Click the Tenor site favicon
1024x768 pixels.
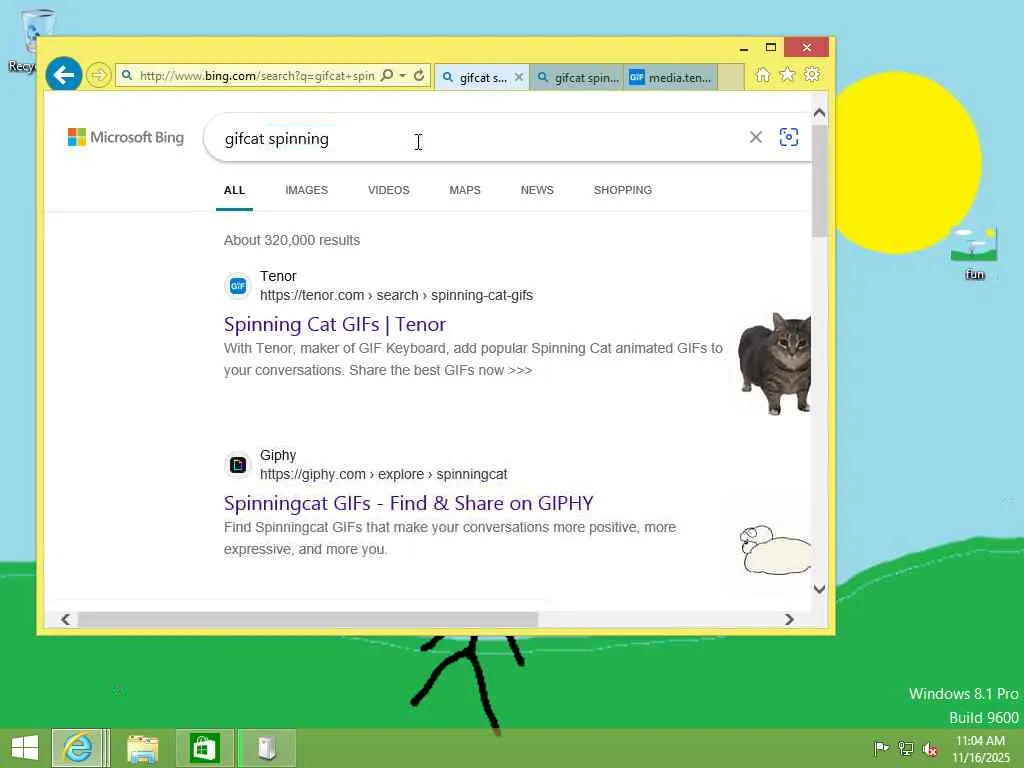[x=238, y=285]
